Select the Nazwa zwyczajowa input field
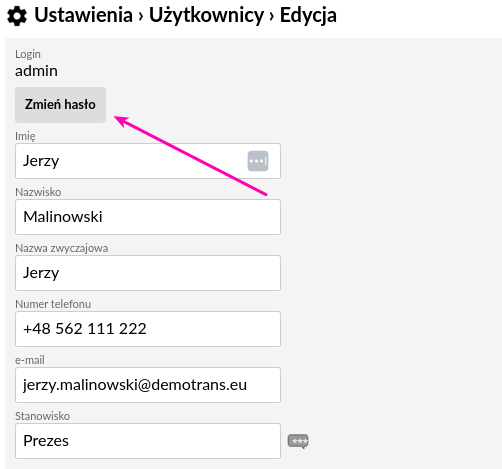The height and width of the screenshot is (469, 502). click(x=148, y=273)
